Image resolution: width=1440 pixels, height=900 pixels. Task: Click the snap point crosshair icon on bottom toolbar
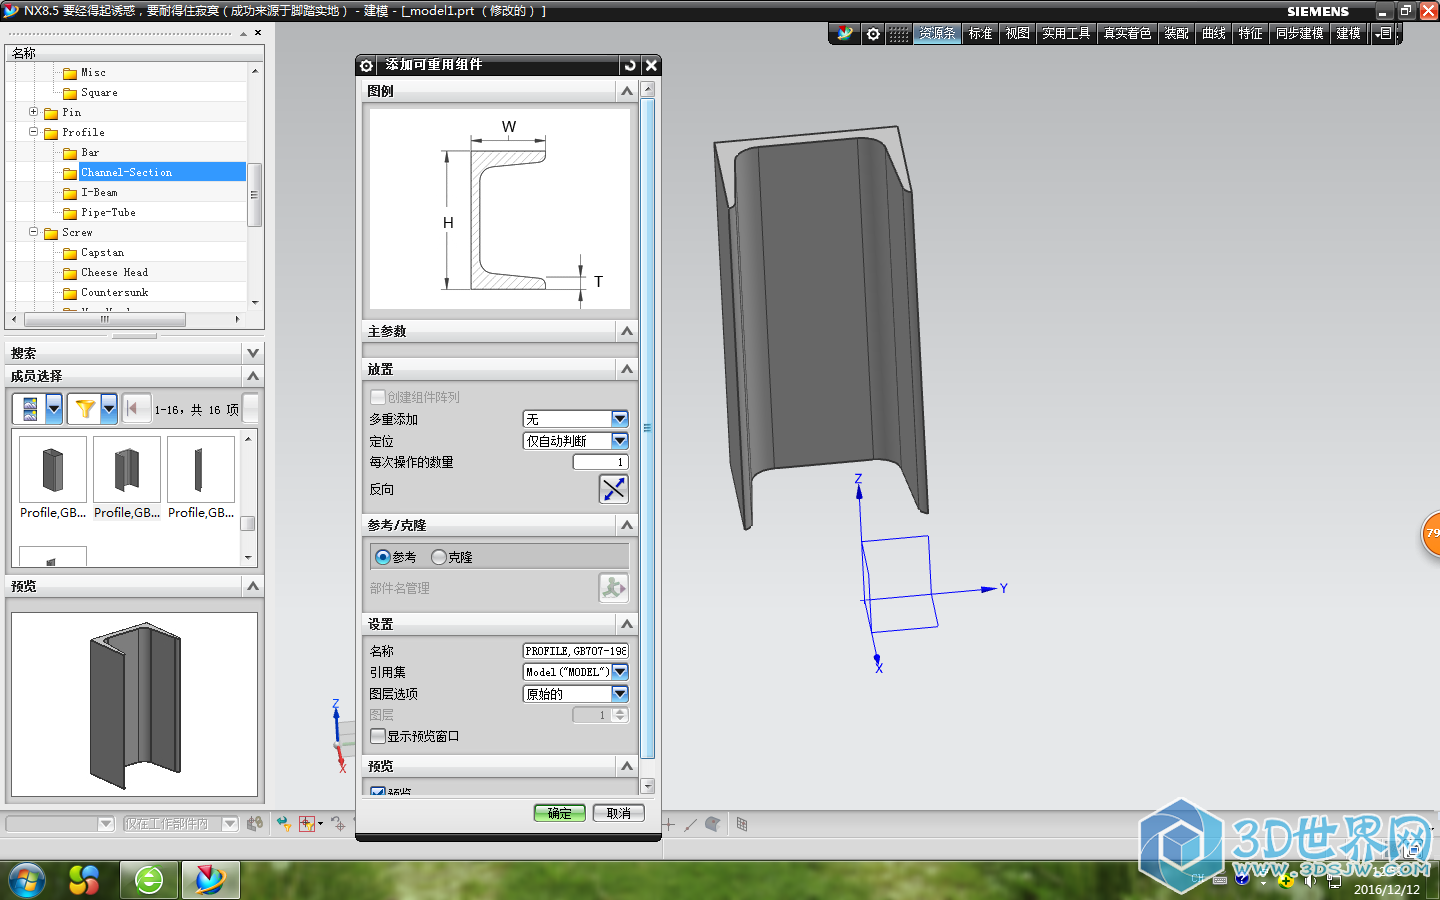[x=339, y=824]
